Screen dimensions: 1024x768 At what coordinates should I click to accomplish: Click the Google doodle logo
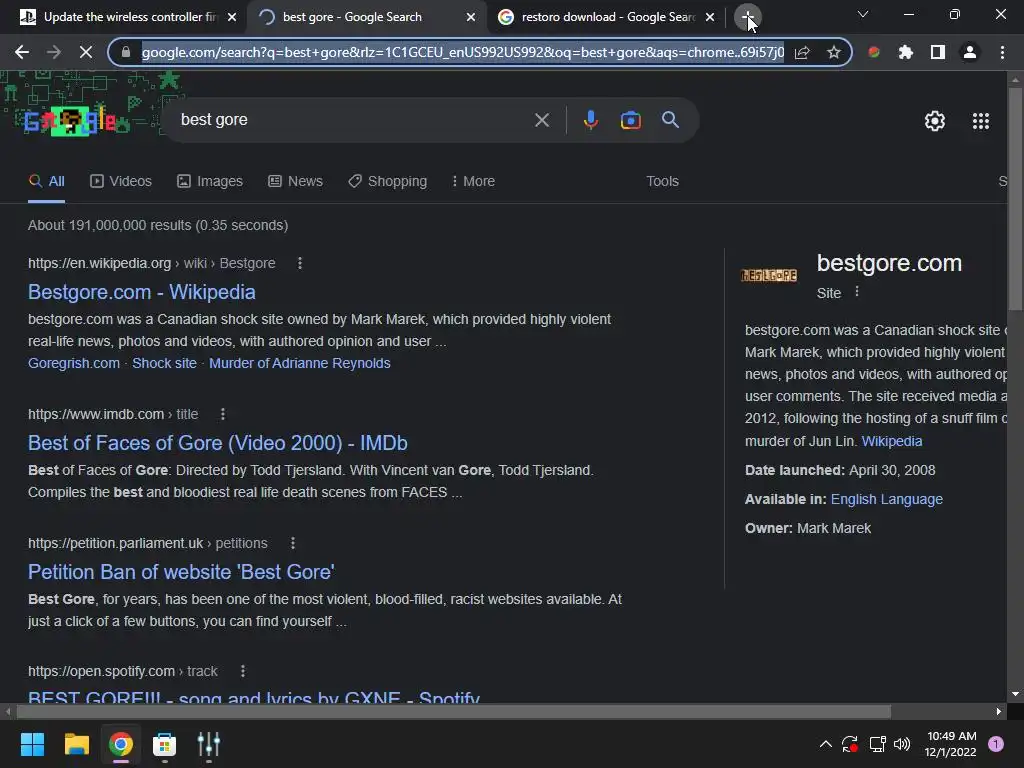point(70,120)
